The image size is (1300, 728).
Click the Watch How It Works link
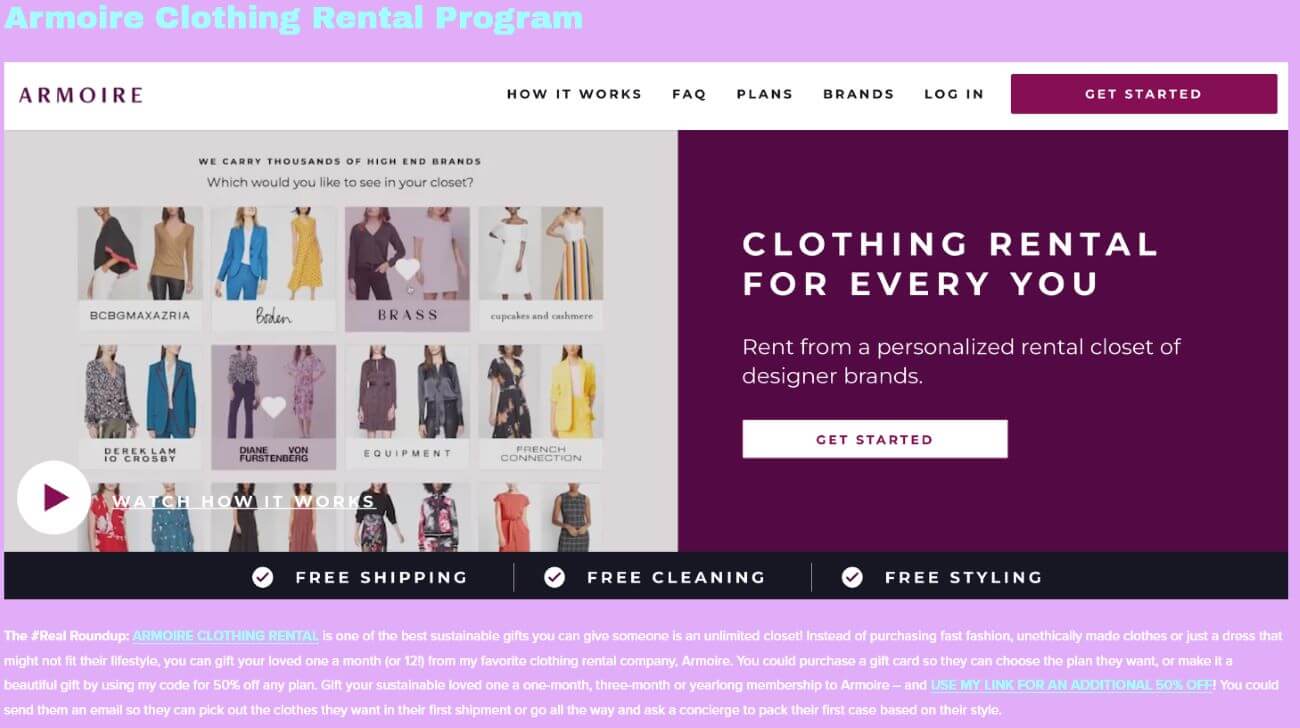point(244,501)
